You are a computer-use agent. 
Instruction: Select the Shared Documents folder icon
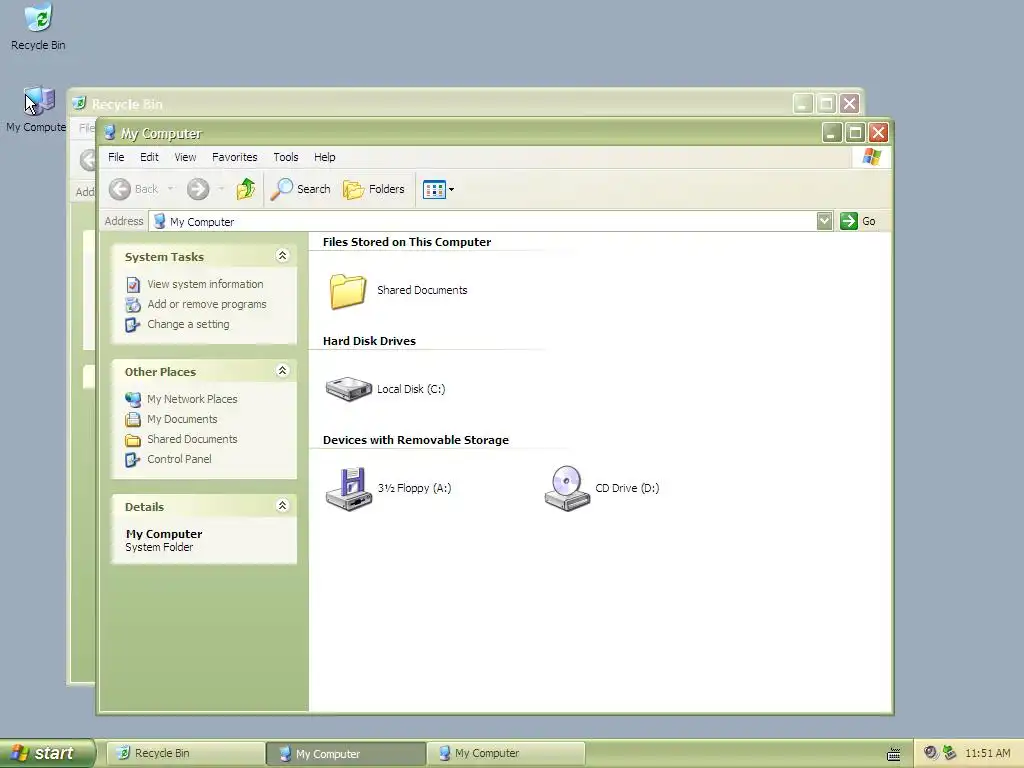(347, 291)
